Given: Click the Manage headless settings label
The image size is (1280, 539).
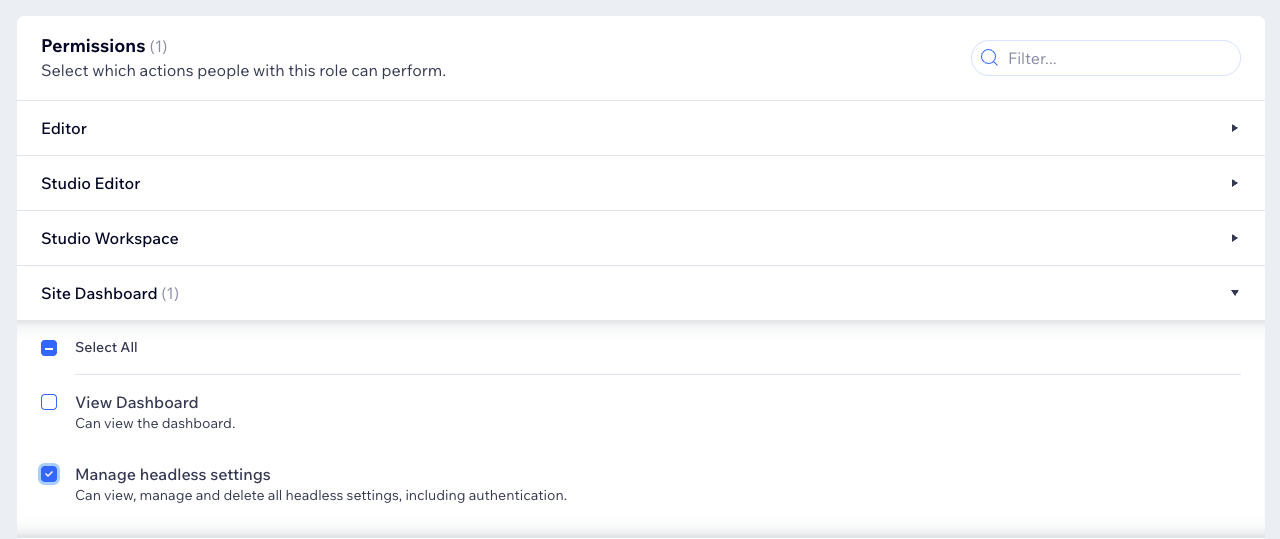Looking at the screenshot, I should tap(173, 474).
